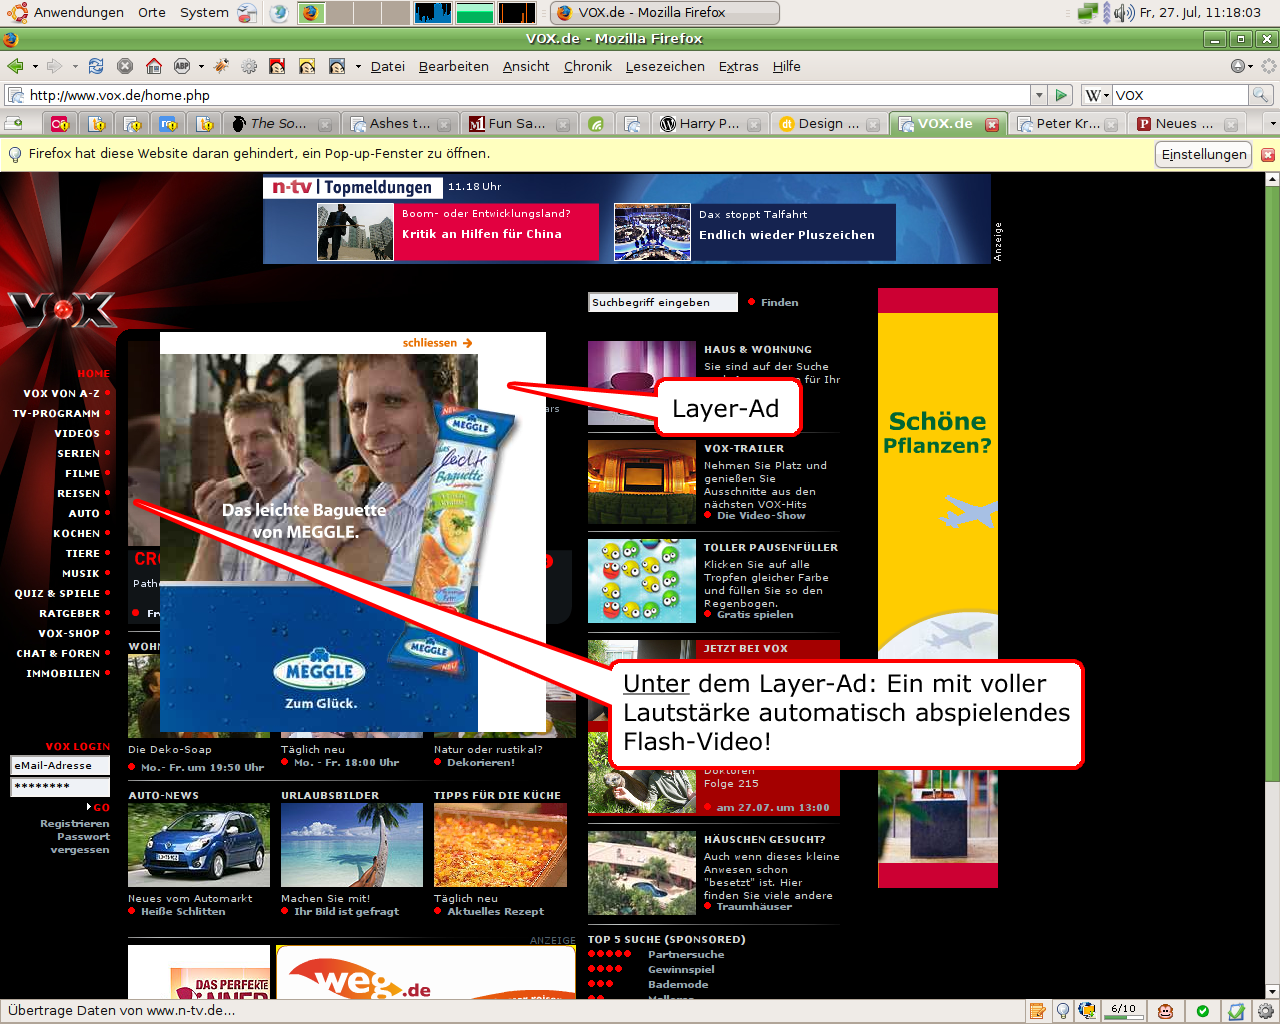Expand the URL bar history dropdown
The height and width of the screenshot is (1024, 1280).
pos(1039,95)
